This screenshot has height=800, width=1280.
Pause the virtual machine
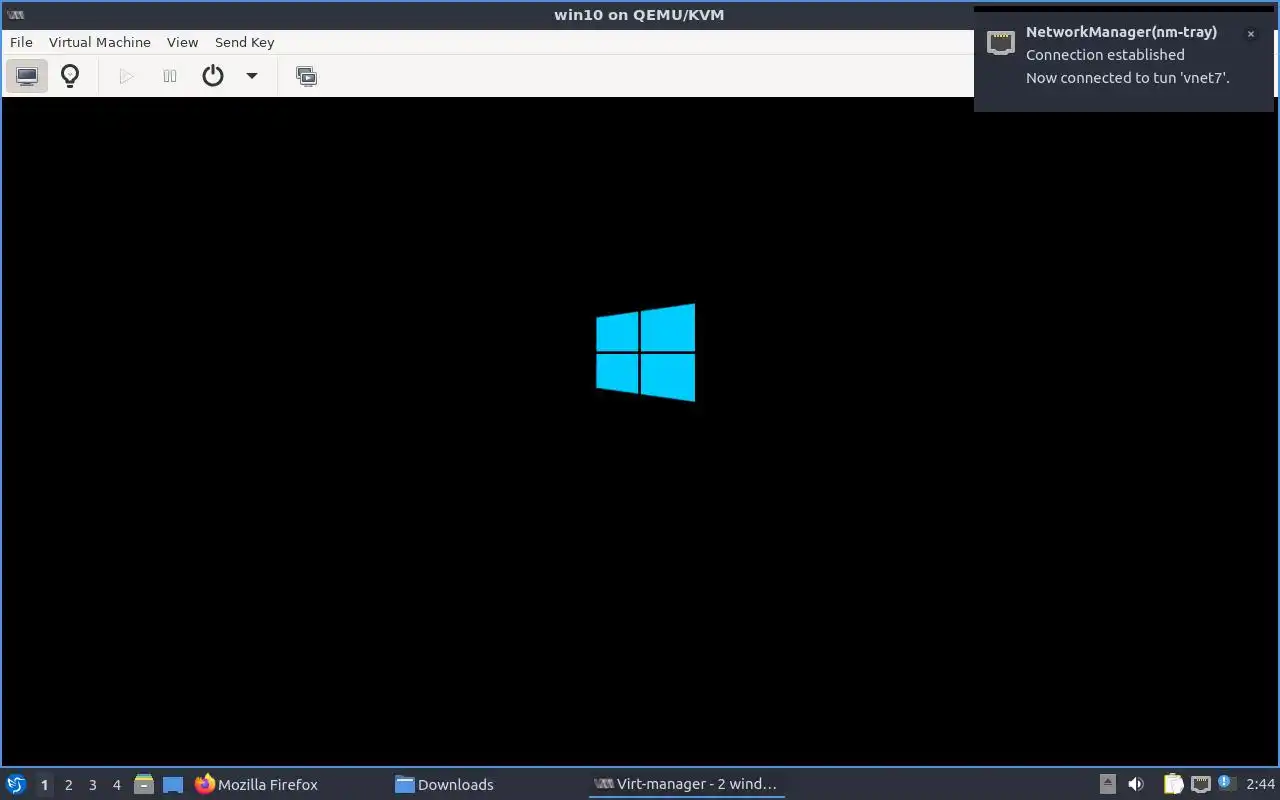(170, 76)
